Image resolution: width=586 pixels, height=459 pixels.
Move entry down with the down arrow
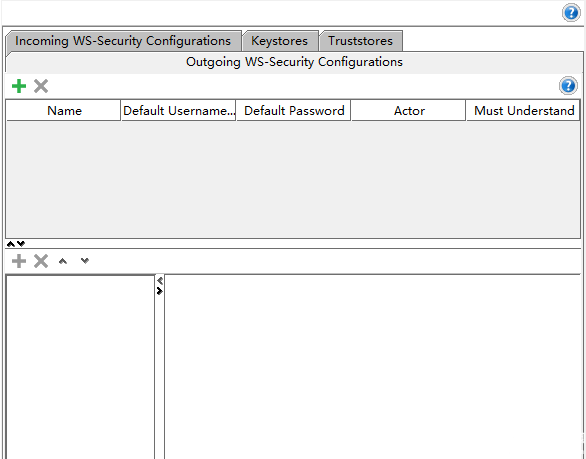[85, 261]
